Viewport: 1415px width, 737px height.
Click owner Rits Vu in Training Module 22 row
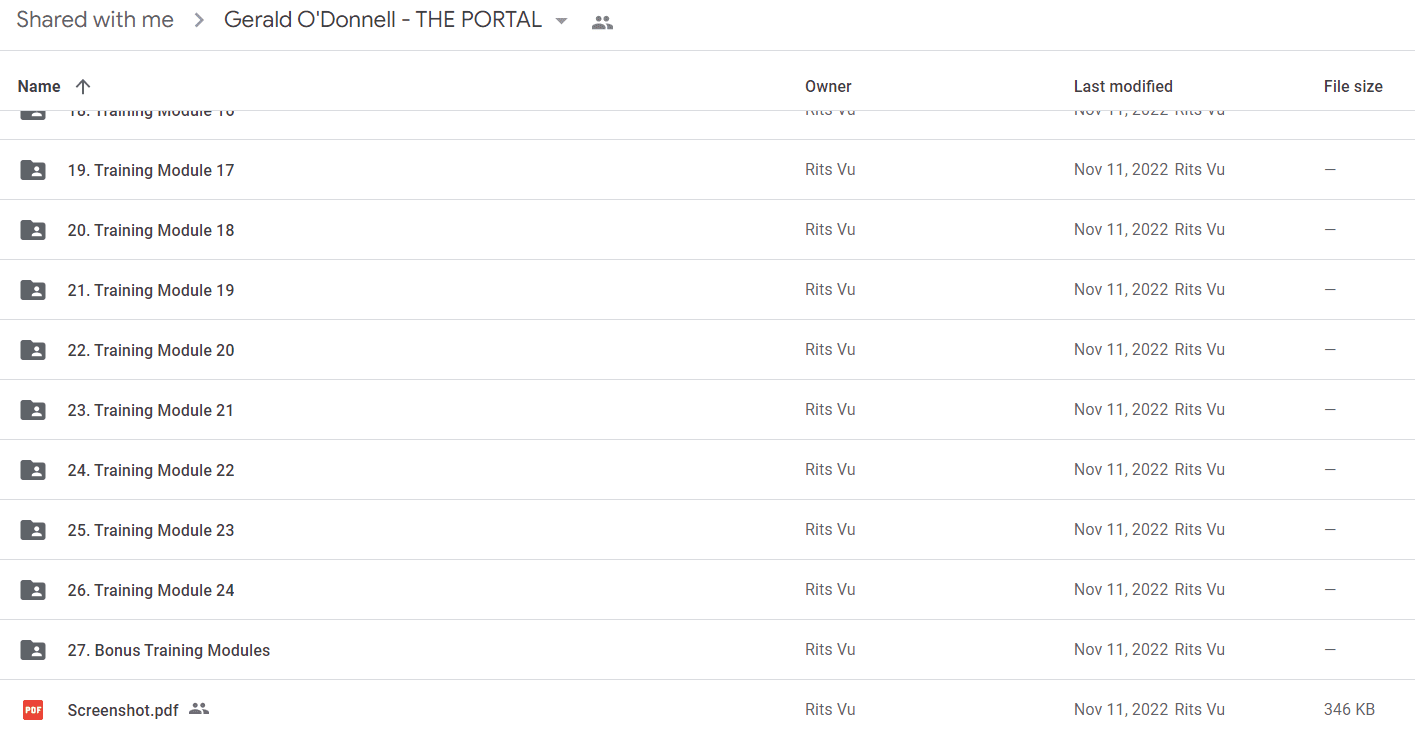tap(830, 470)
